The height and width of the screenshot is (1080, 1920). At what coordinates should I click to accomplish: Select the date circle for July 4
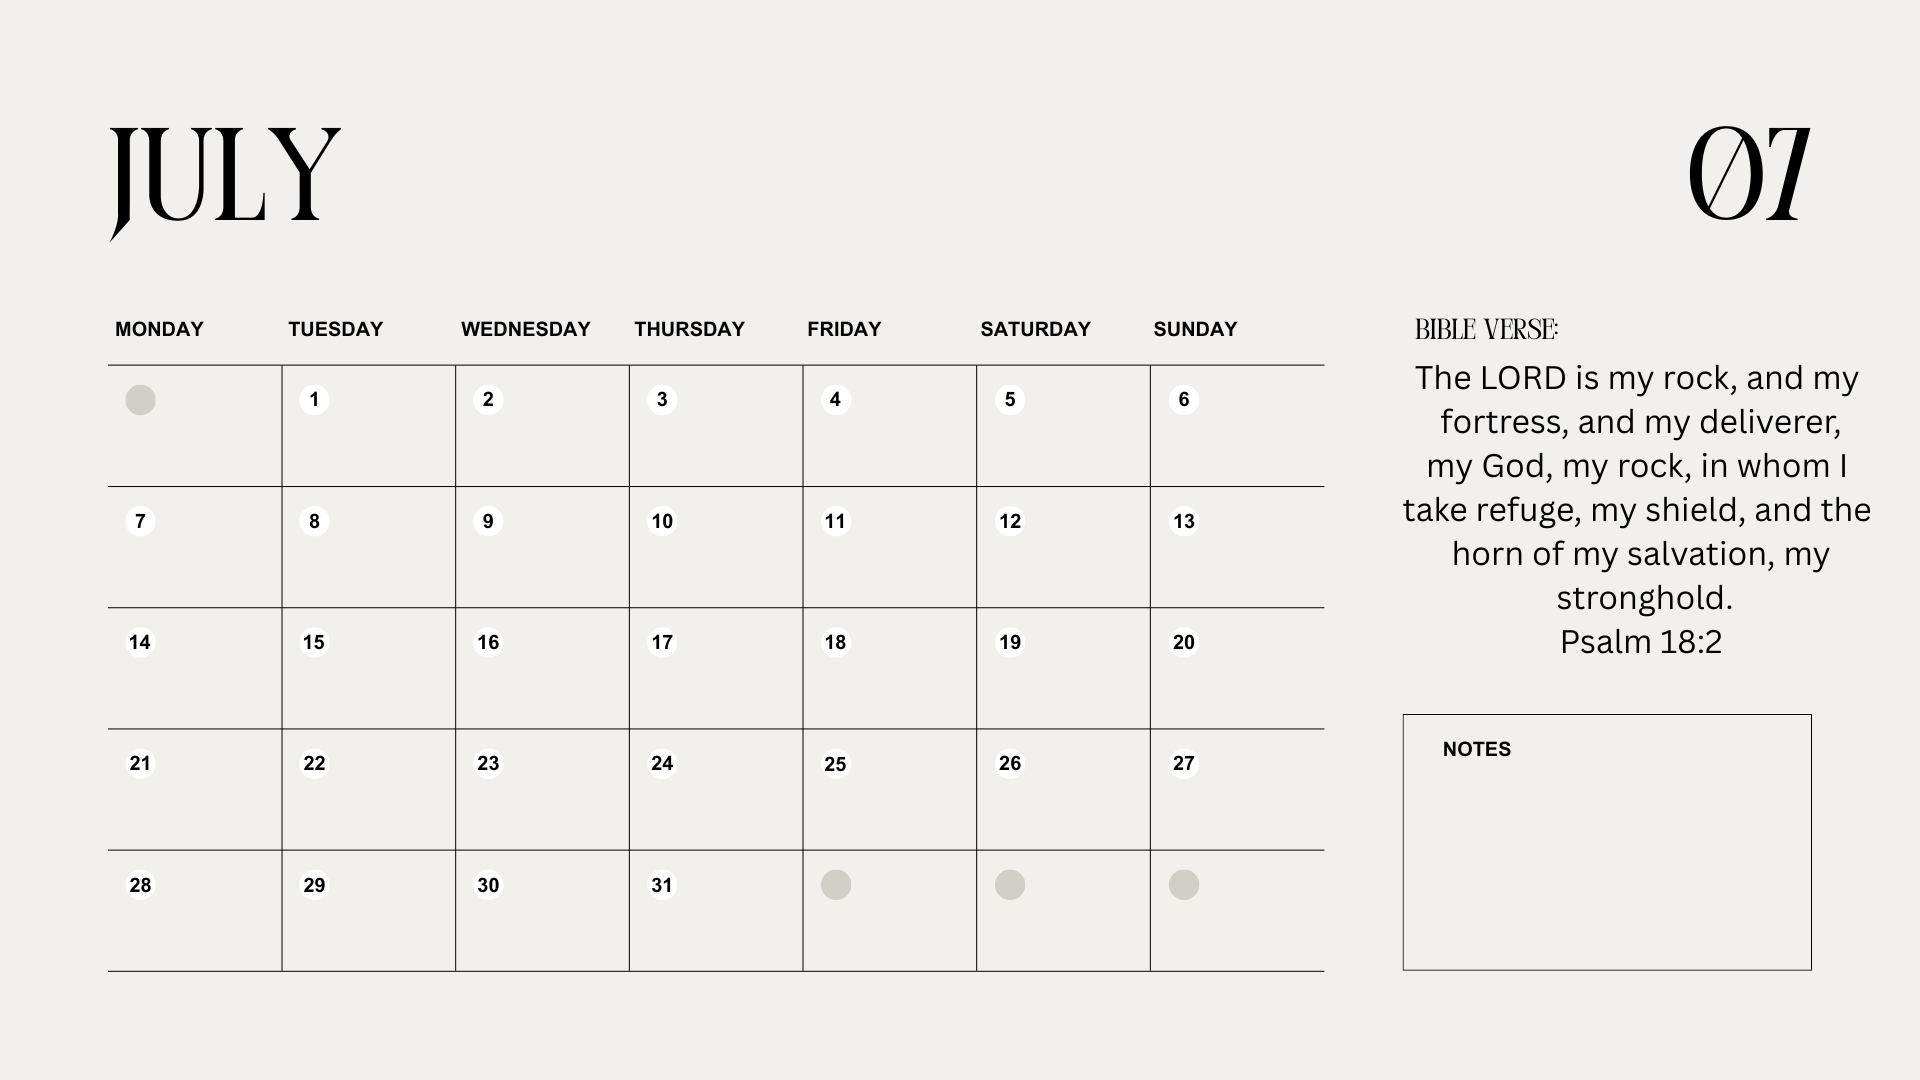pyautogui.click(x=836, y=400)
